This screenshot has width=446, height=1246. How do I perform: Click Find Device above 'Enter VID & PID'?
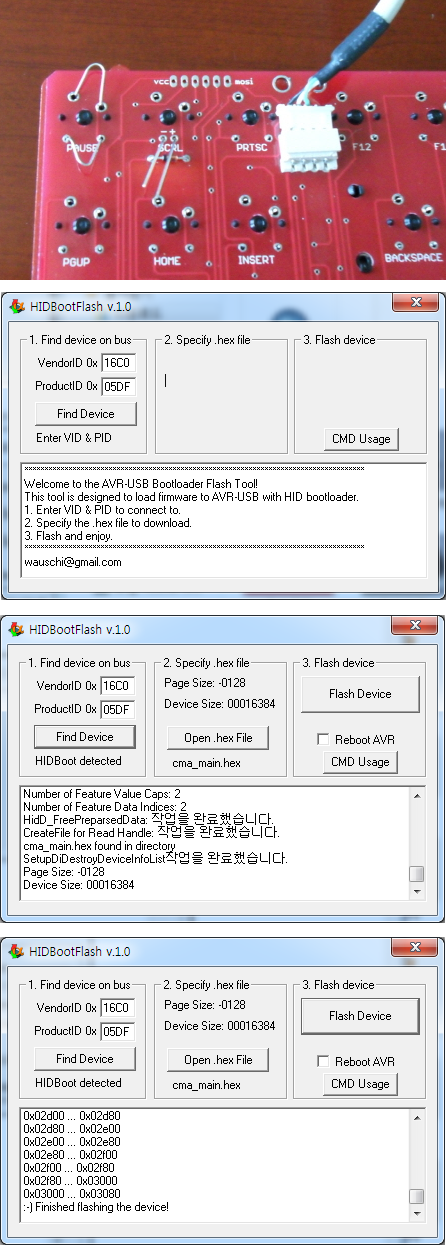coord(85,414)
